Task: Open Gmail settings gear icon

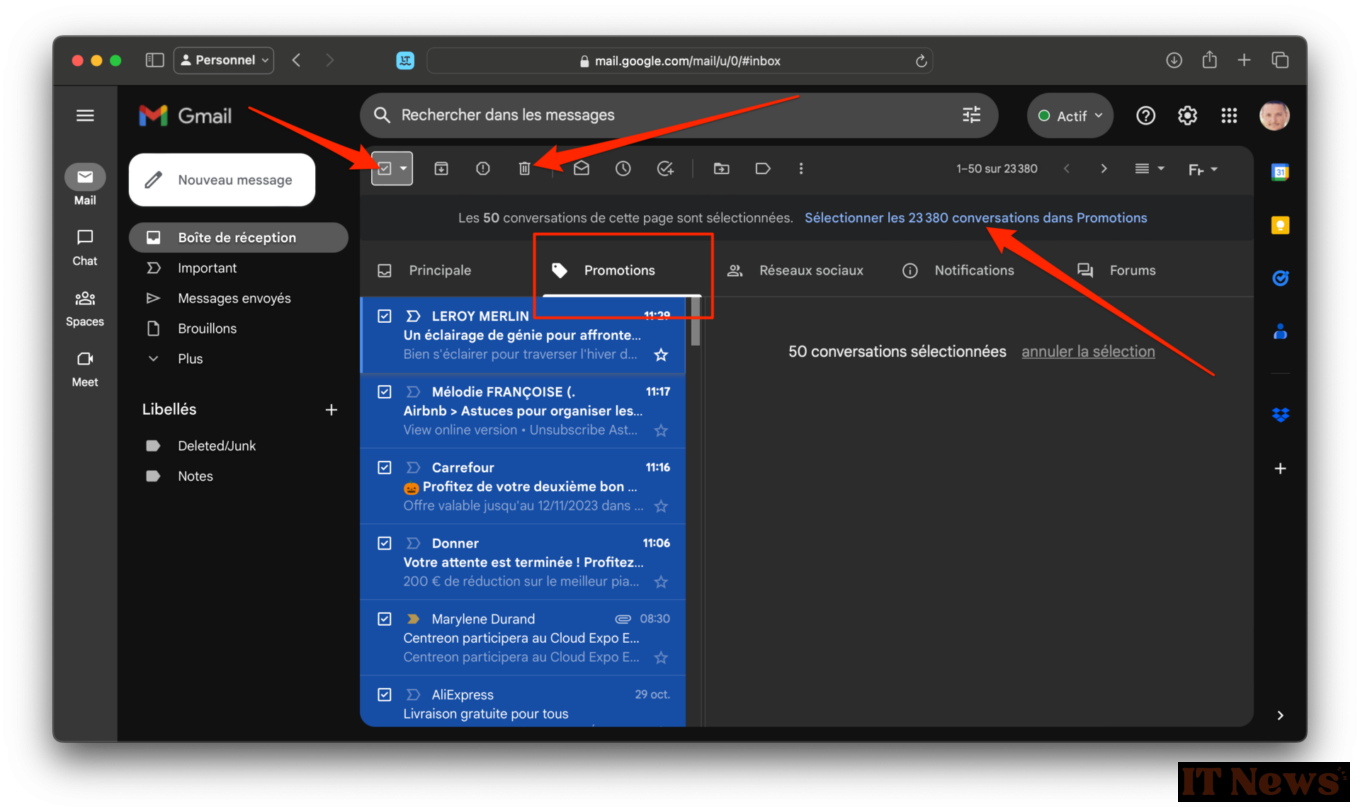Action: 1187,116
